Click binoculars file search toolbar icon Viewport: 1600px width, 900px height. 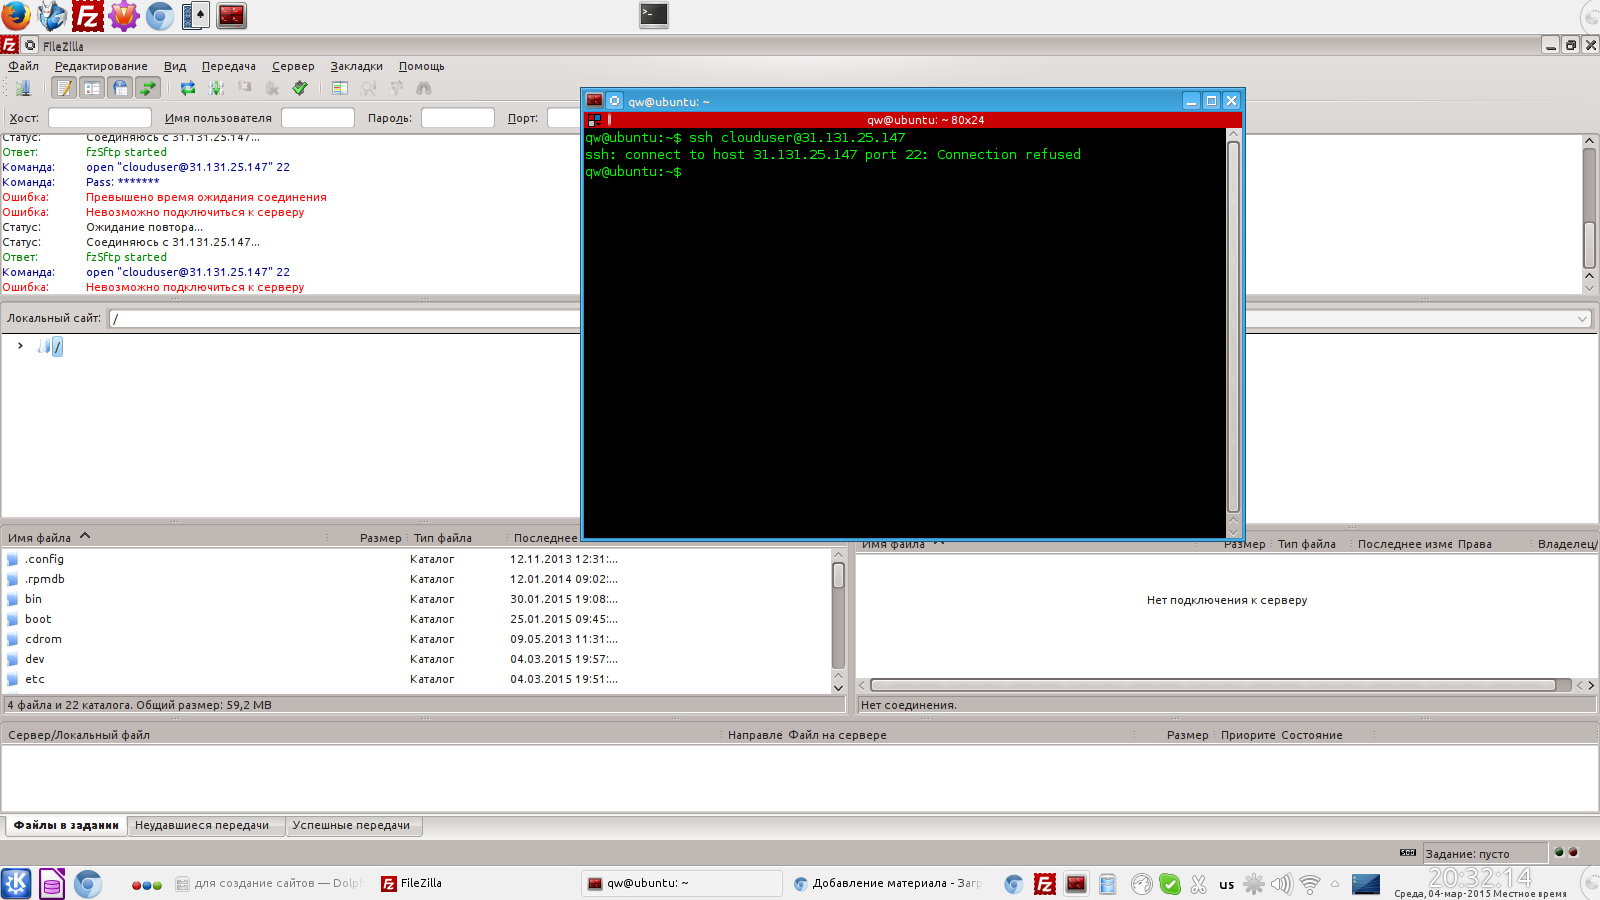click(424, 88)
